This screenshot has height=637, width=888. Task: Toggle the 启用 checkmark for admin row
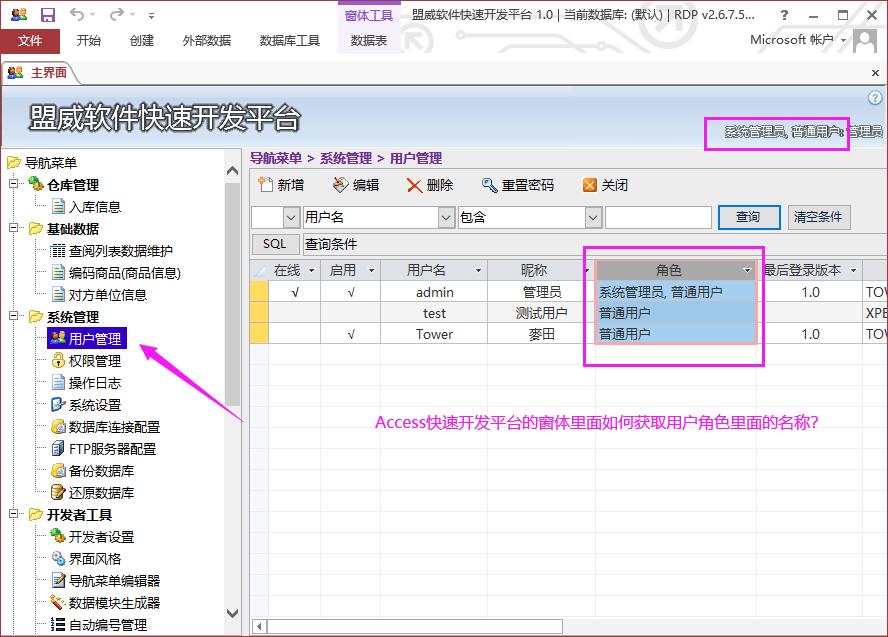351,292
